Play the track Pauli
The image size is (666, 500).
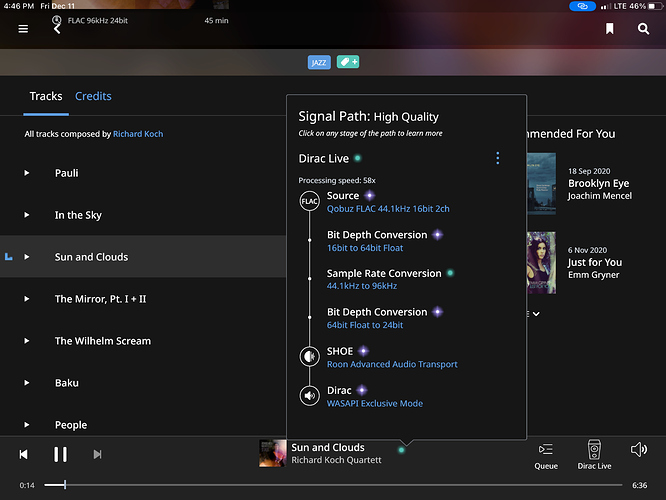point(27,173)
